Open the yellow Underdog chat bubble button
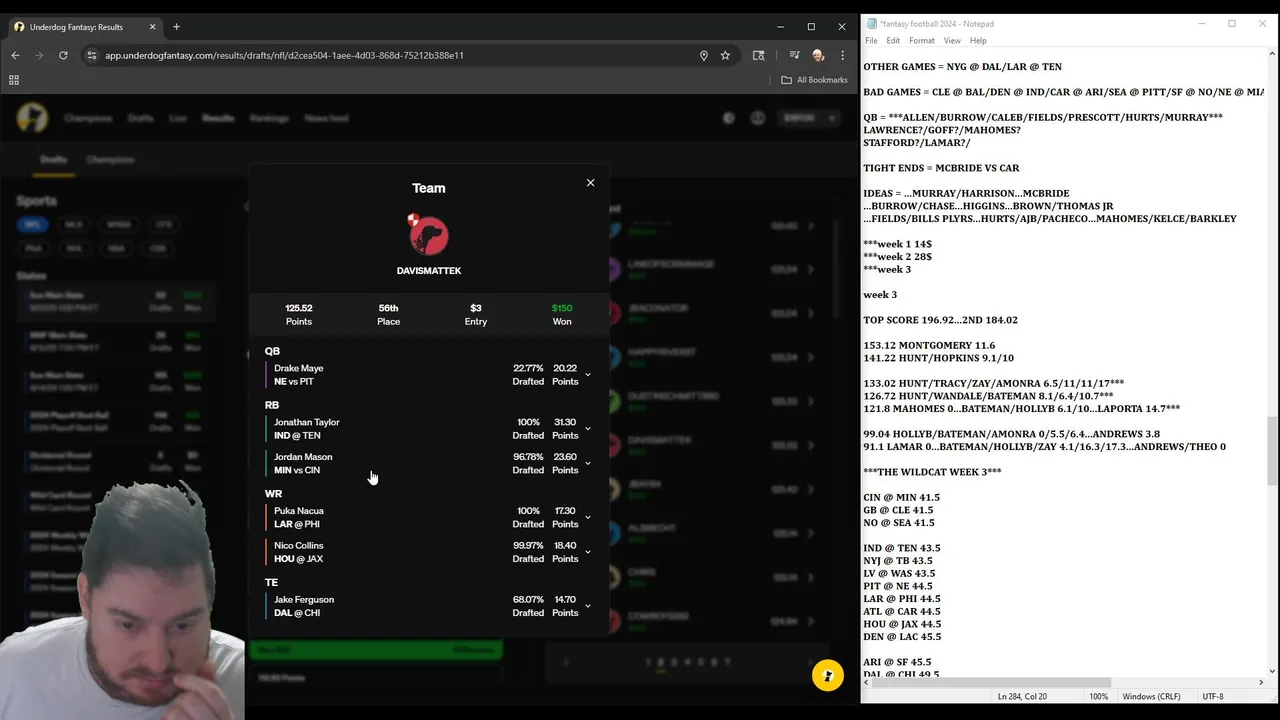The width and height of the screenshot is (1280, 720). click(x=827, y=676)
